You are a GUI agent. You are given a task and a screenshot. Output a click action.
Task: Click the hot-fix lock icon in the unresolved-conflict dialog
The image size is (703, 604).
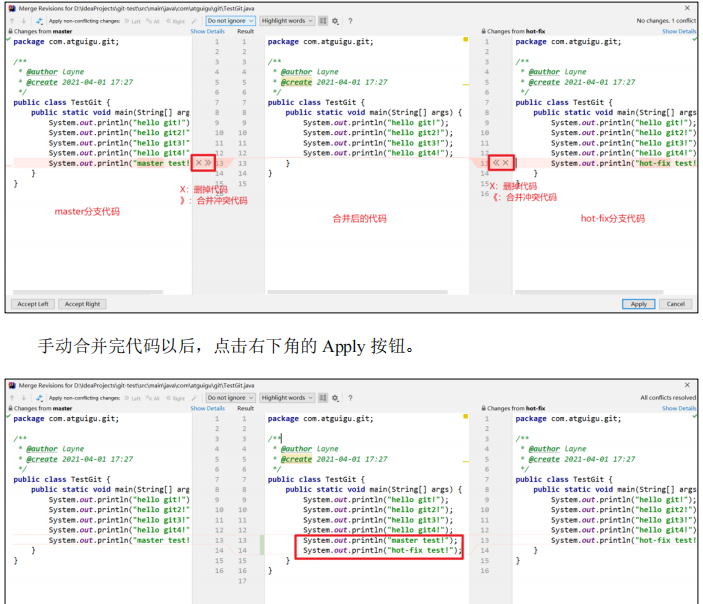[484, 31]
